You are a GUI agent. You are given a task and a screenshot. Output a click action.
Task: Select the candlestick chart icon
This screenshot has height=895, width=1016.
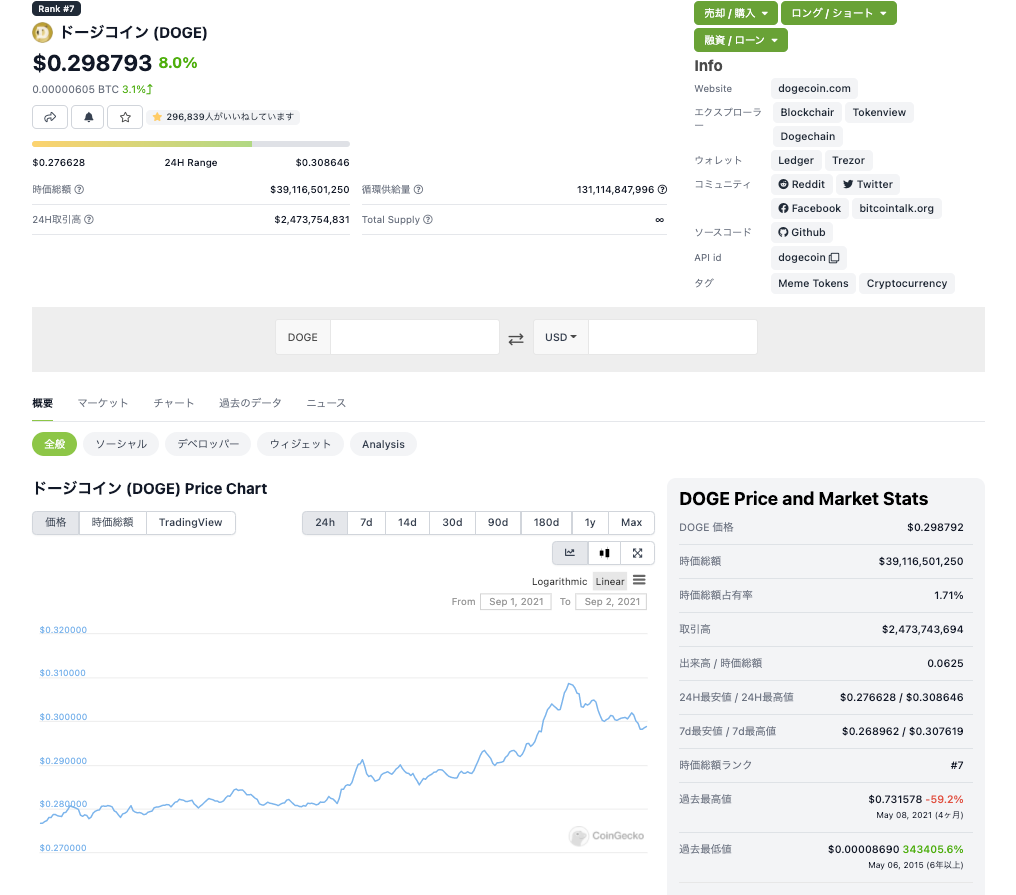pyautogui.click(x=604, y=552)
